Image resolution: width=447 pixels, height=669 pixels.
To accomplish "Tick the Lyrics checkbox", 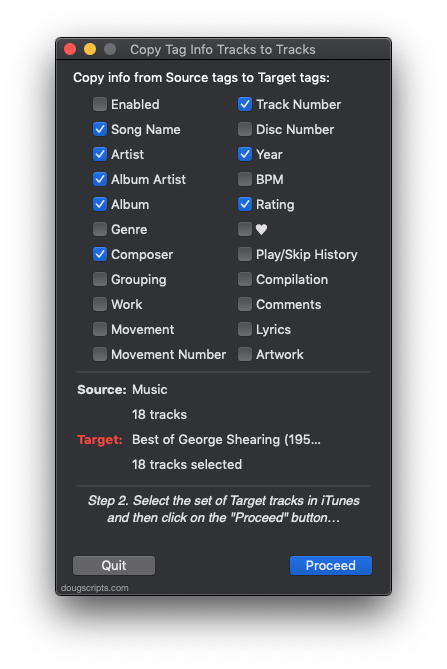I will (x=245, y=329).
